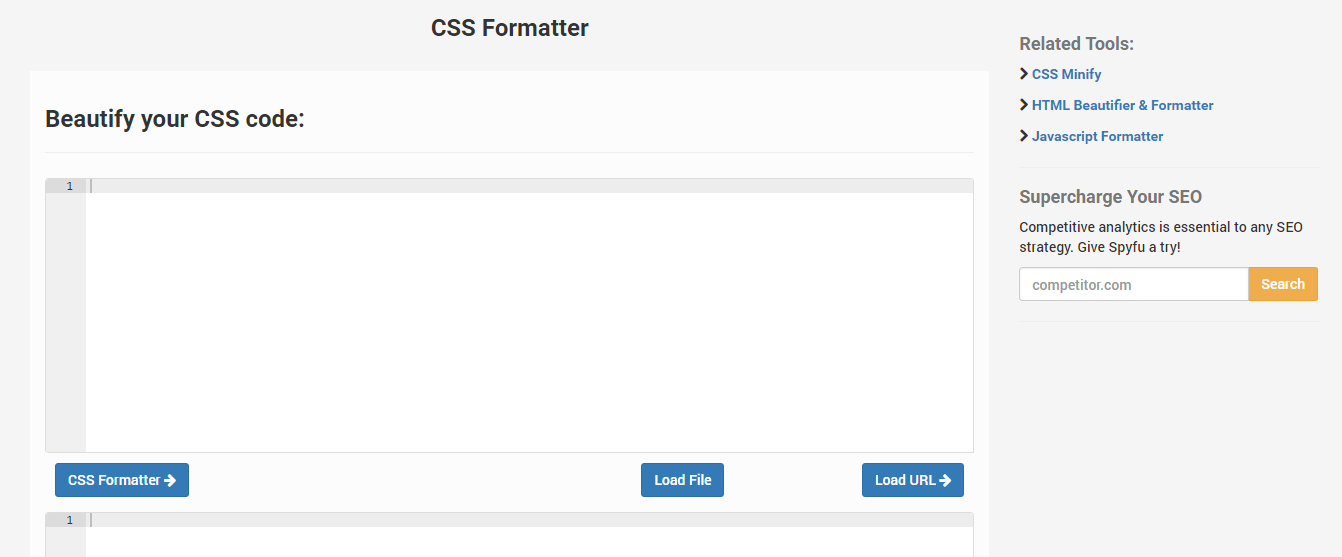This screenshot has width=1342, height=557.
Task: Click the CSS Formatter page title
Action: coord(510,28)
